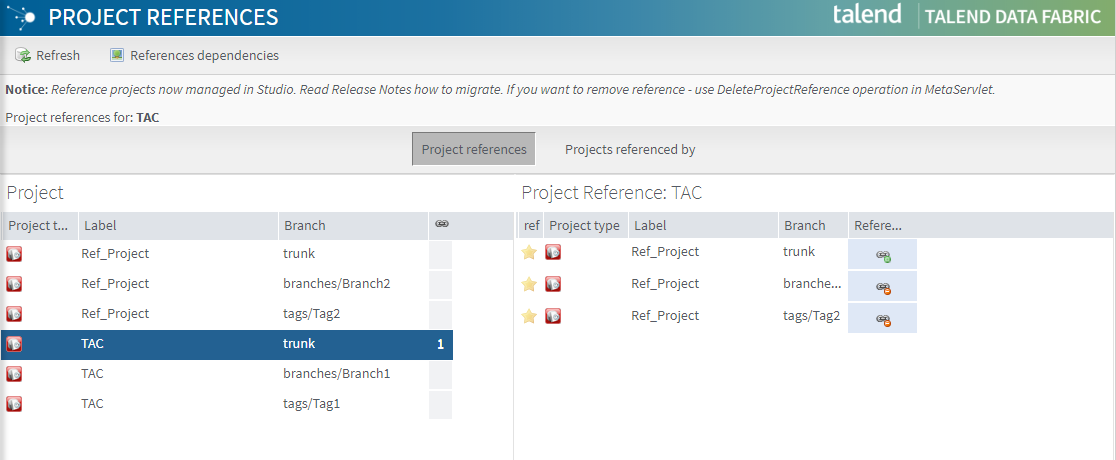This screenshot has height=460, width=1116.
Task: Click green reference link icon for trunk
Action: point(883,256)
